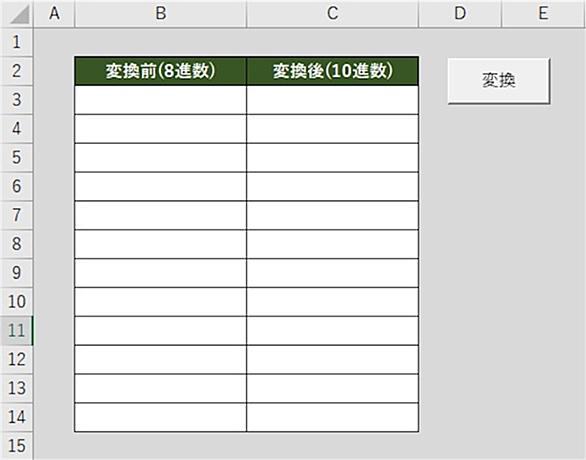Click the 変換 button
The height and width of the screenshot is (460, 586).
tap(499, 80)
